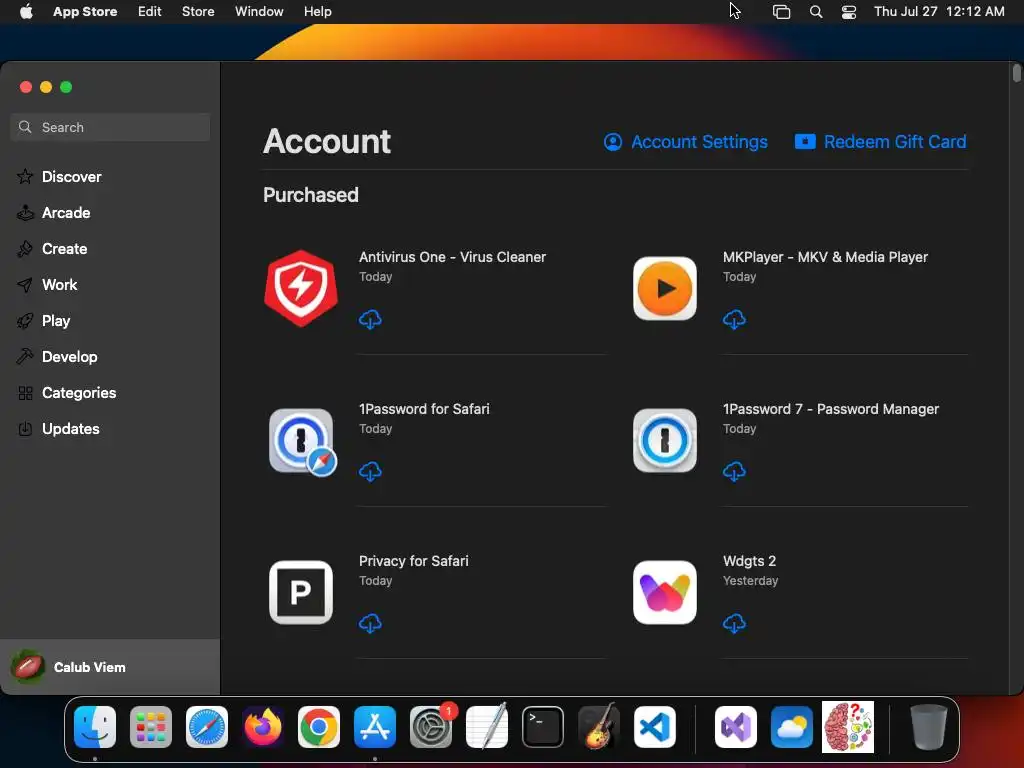Screen dimensions: 1024x768
Task: Open 1Password for Safari app icon
Action: click(x=302, y=441)
